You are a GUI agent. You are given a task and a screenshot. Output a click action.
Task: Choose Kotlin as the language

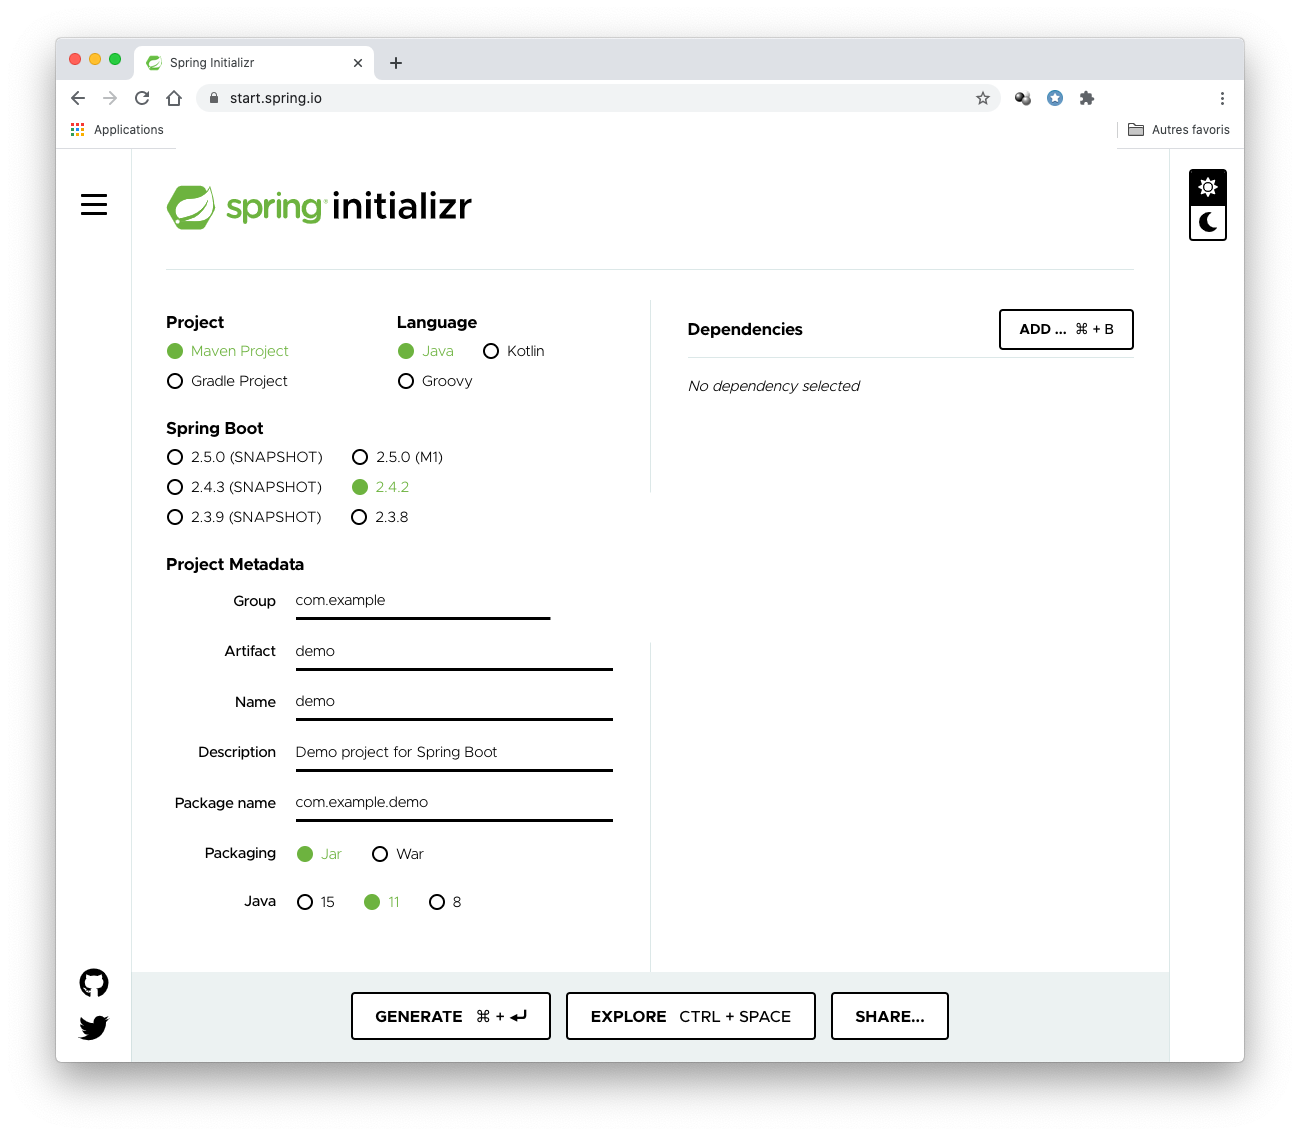point(514,351)
